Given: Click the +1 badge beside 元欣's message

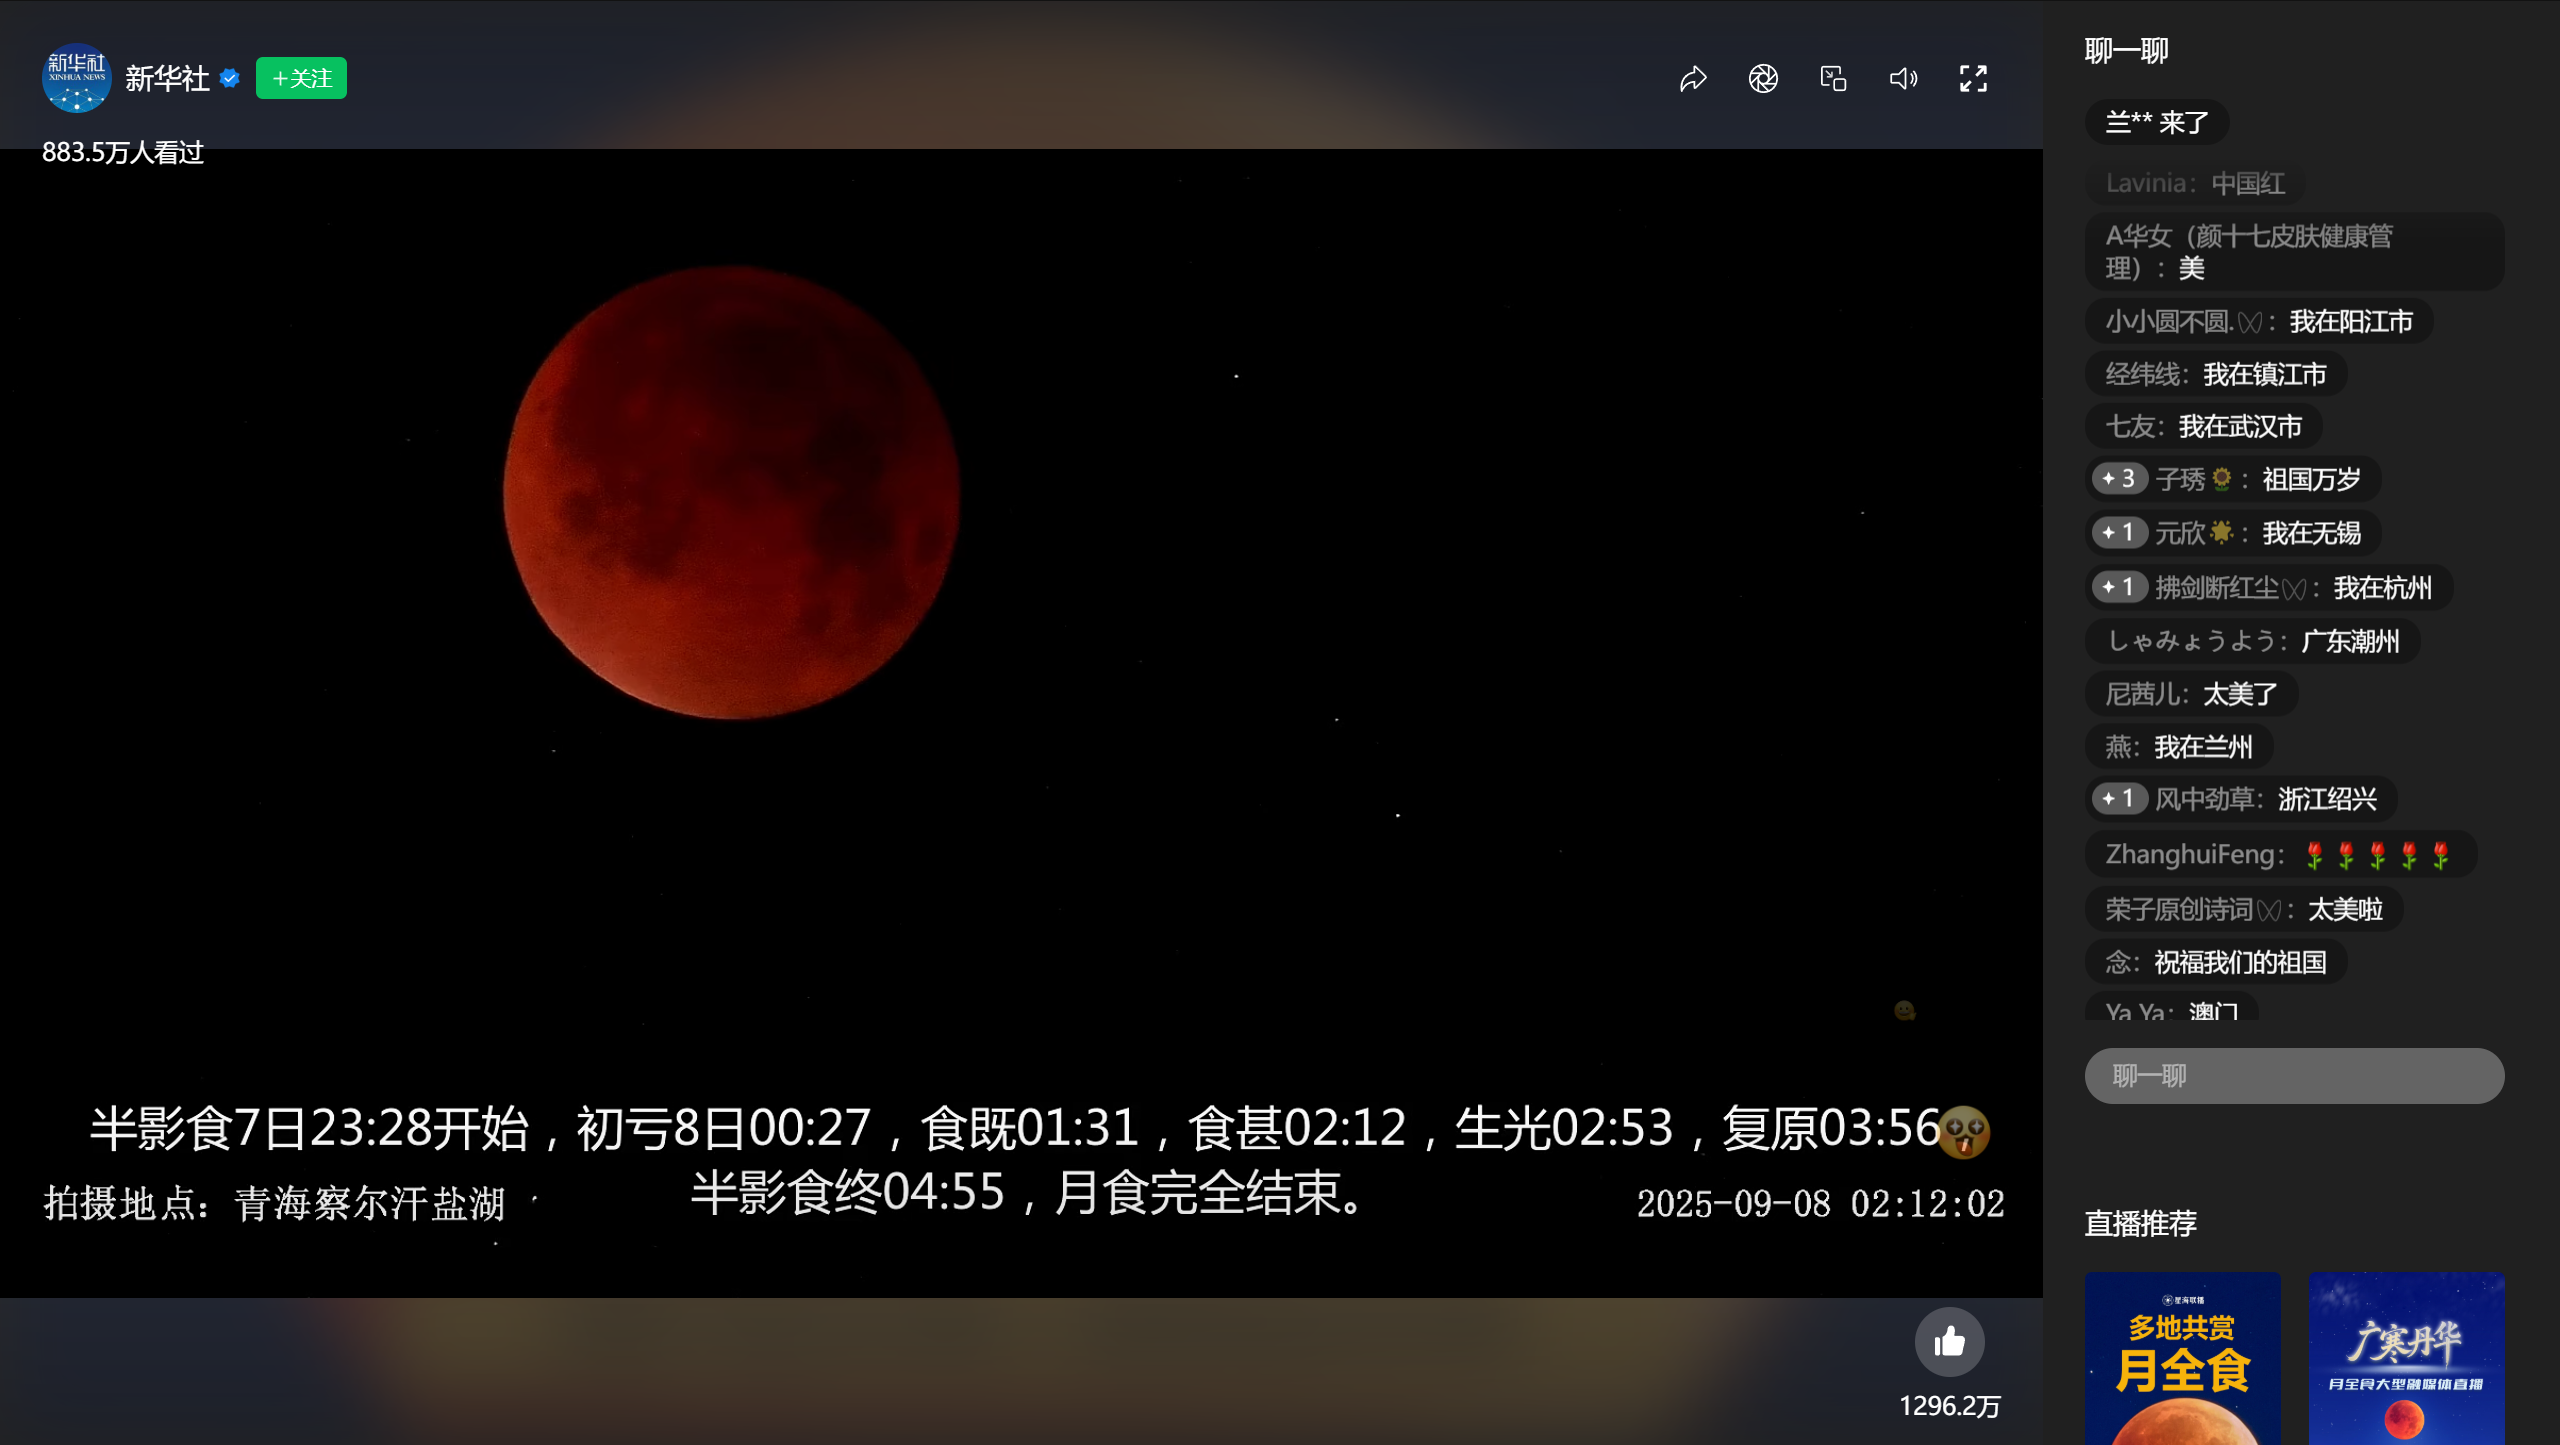Looking at the screenshot, I should point(2118,532).
